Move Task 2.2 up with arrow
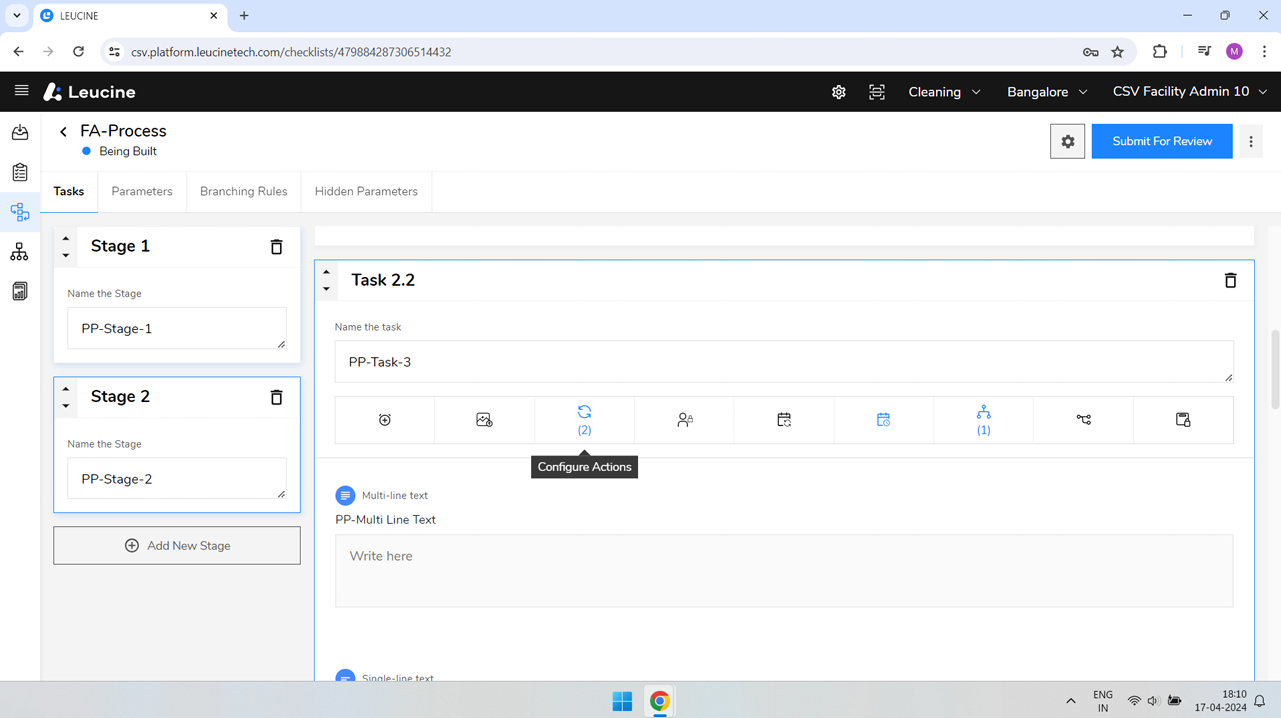Image resolution: width=1281 pixels, height=718 pixels. coord(326,272)
